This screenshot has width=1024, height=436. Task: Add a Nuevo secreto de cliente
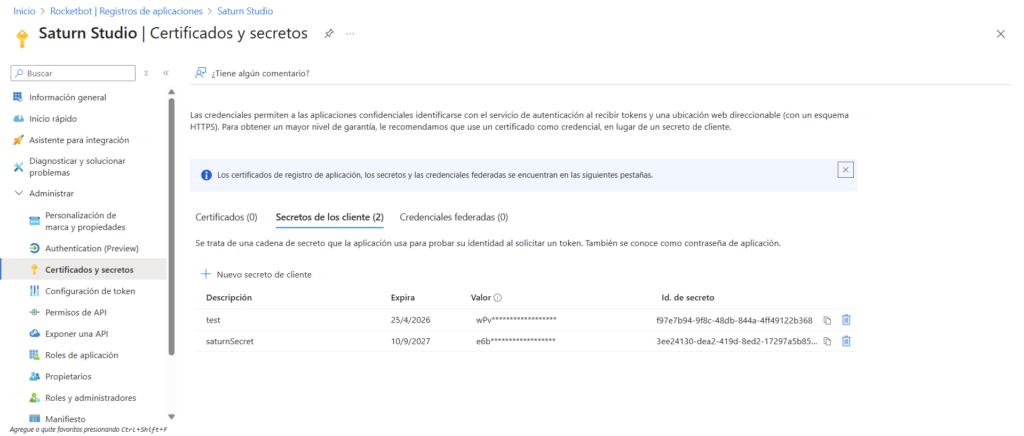coord(256,274)
